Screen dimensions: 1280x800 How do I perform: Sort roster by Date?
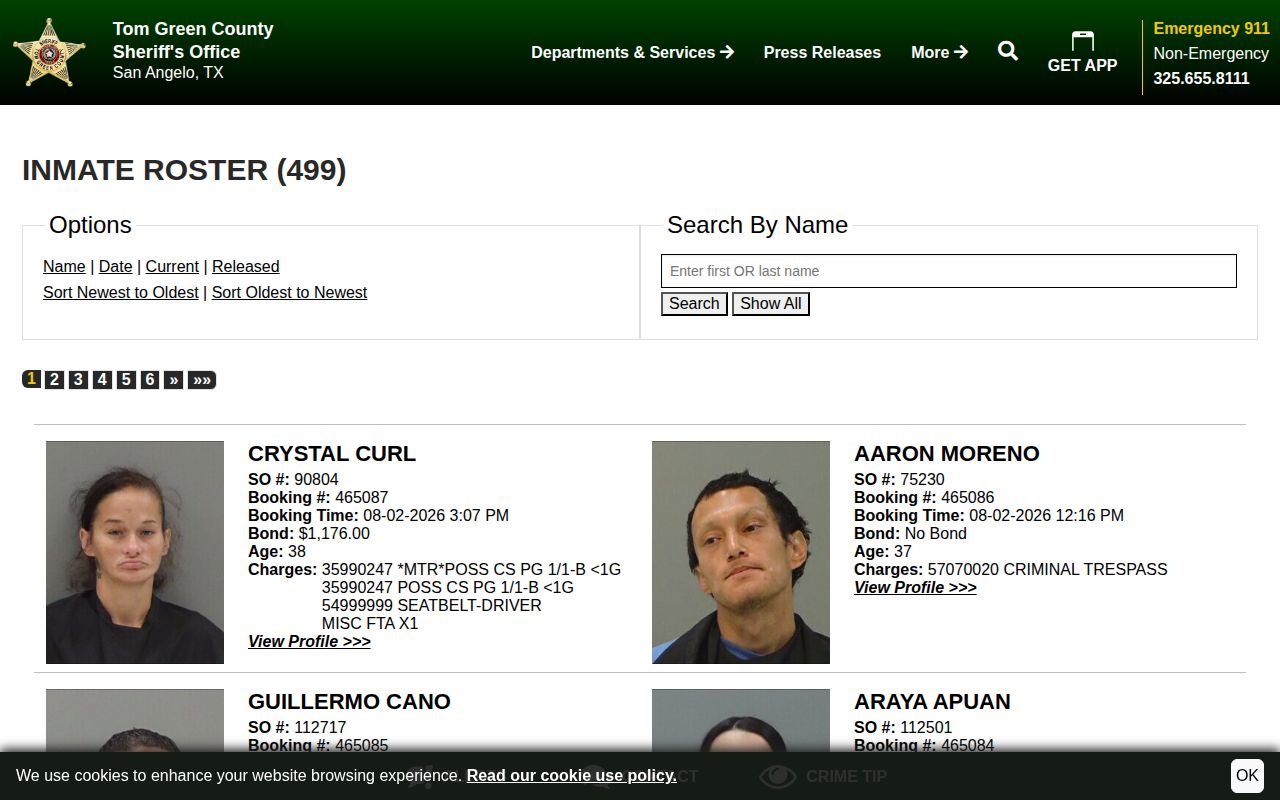pyautogui.click(x=115, y=266)
